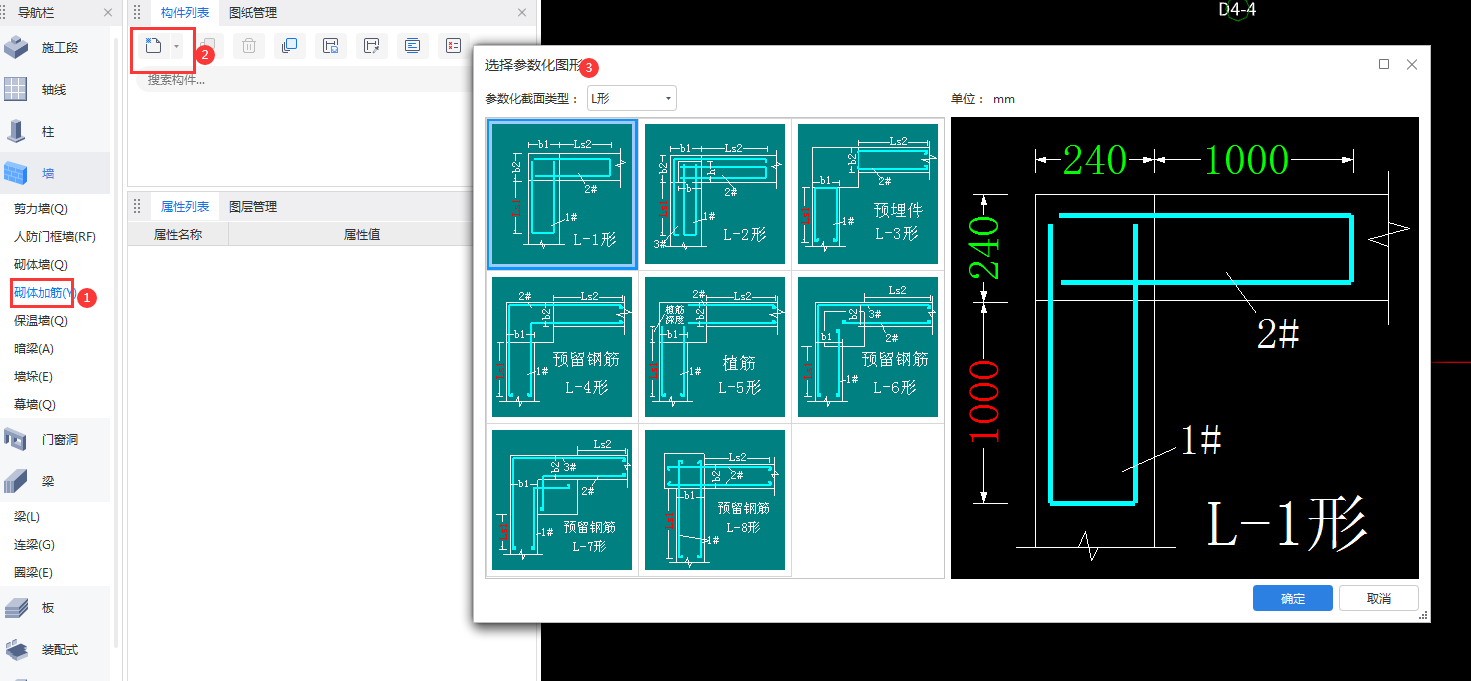The image size is (1471, 681).
Task: Select the 预埋件 L-3形 thumbnail
Action: click(x=868, y=194)
